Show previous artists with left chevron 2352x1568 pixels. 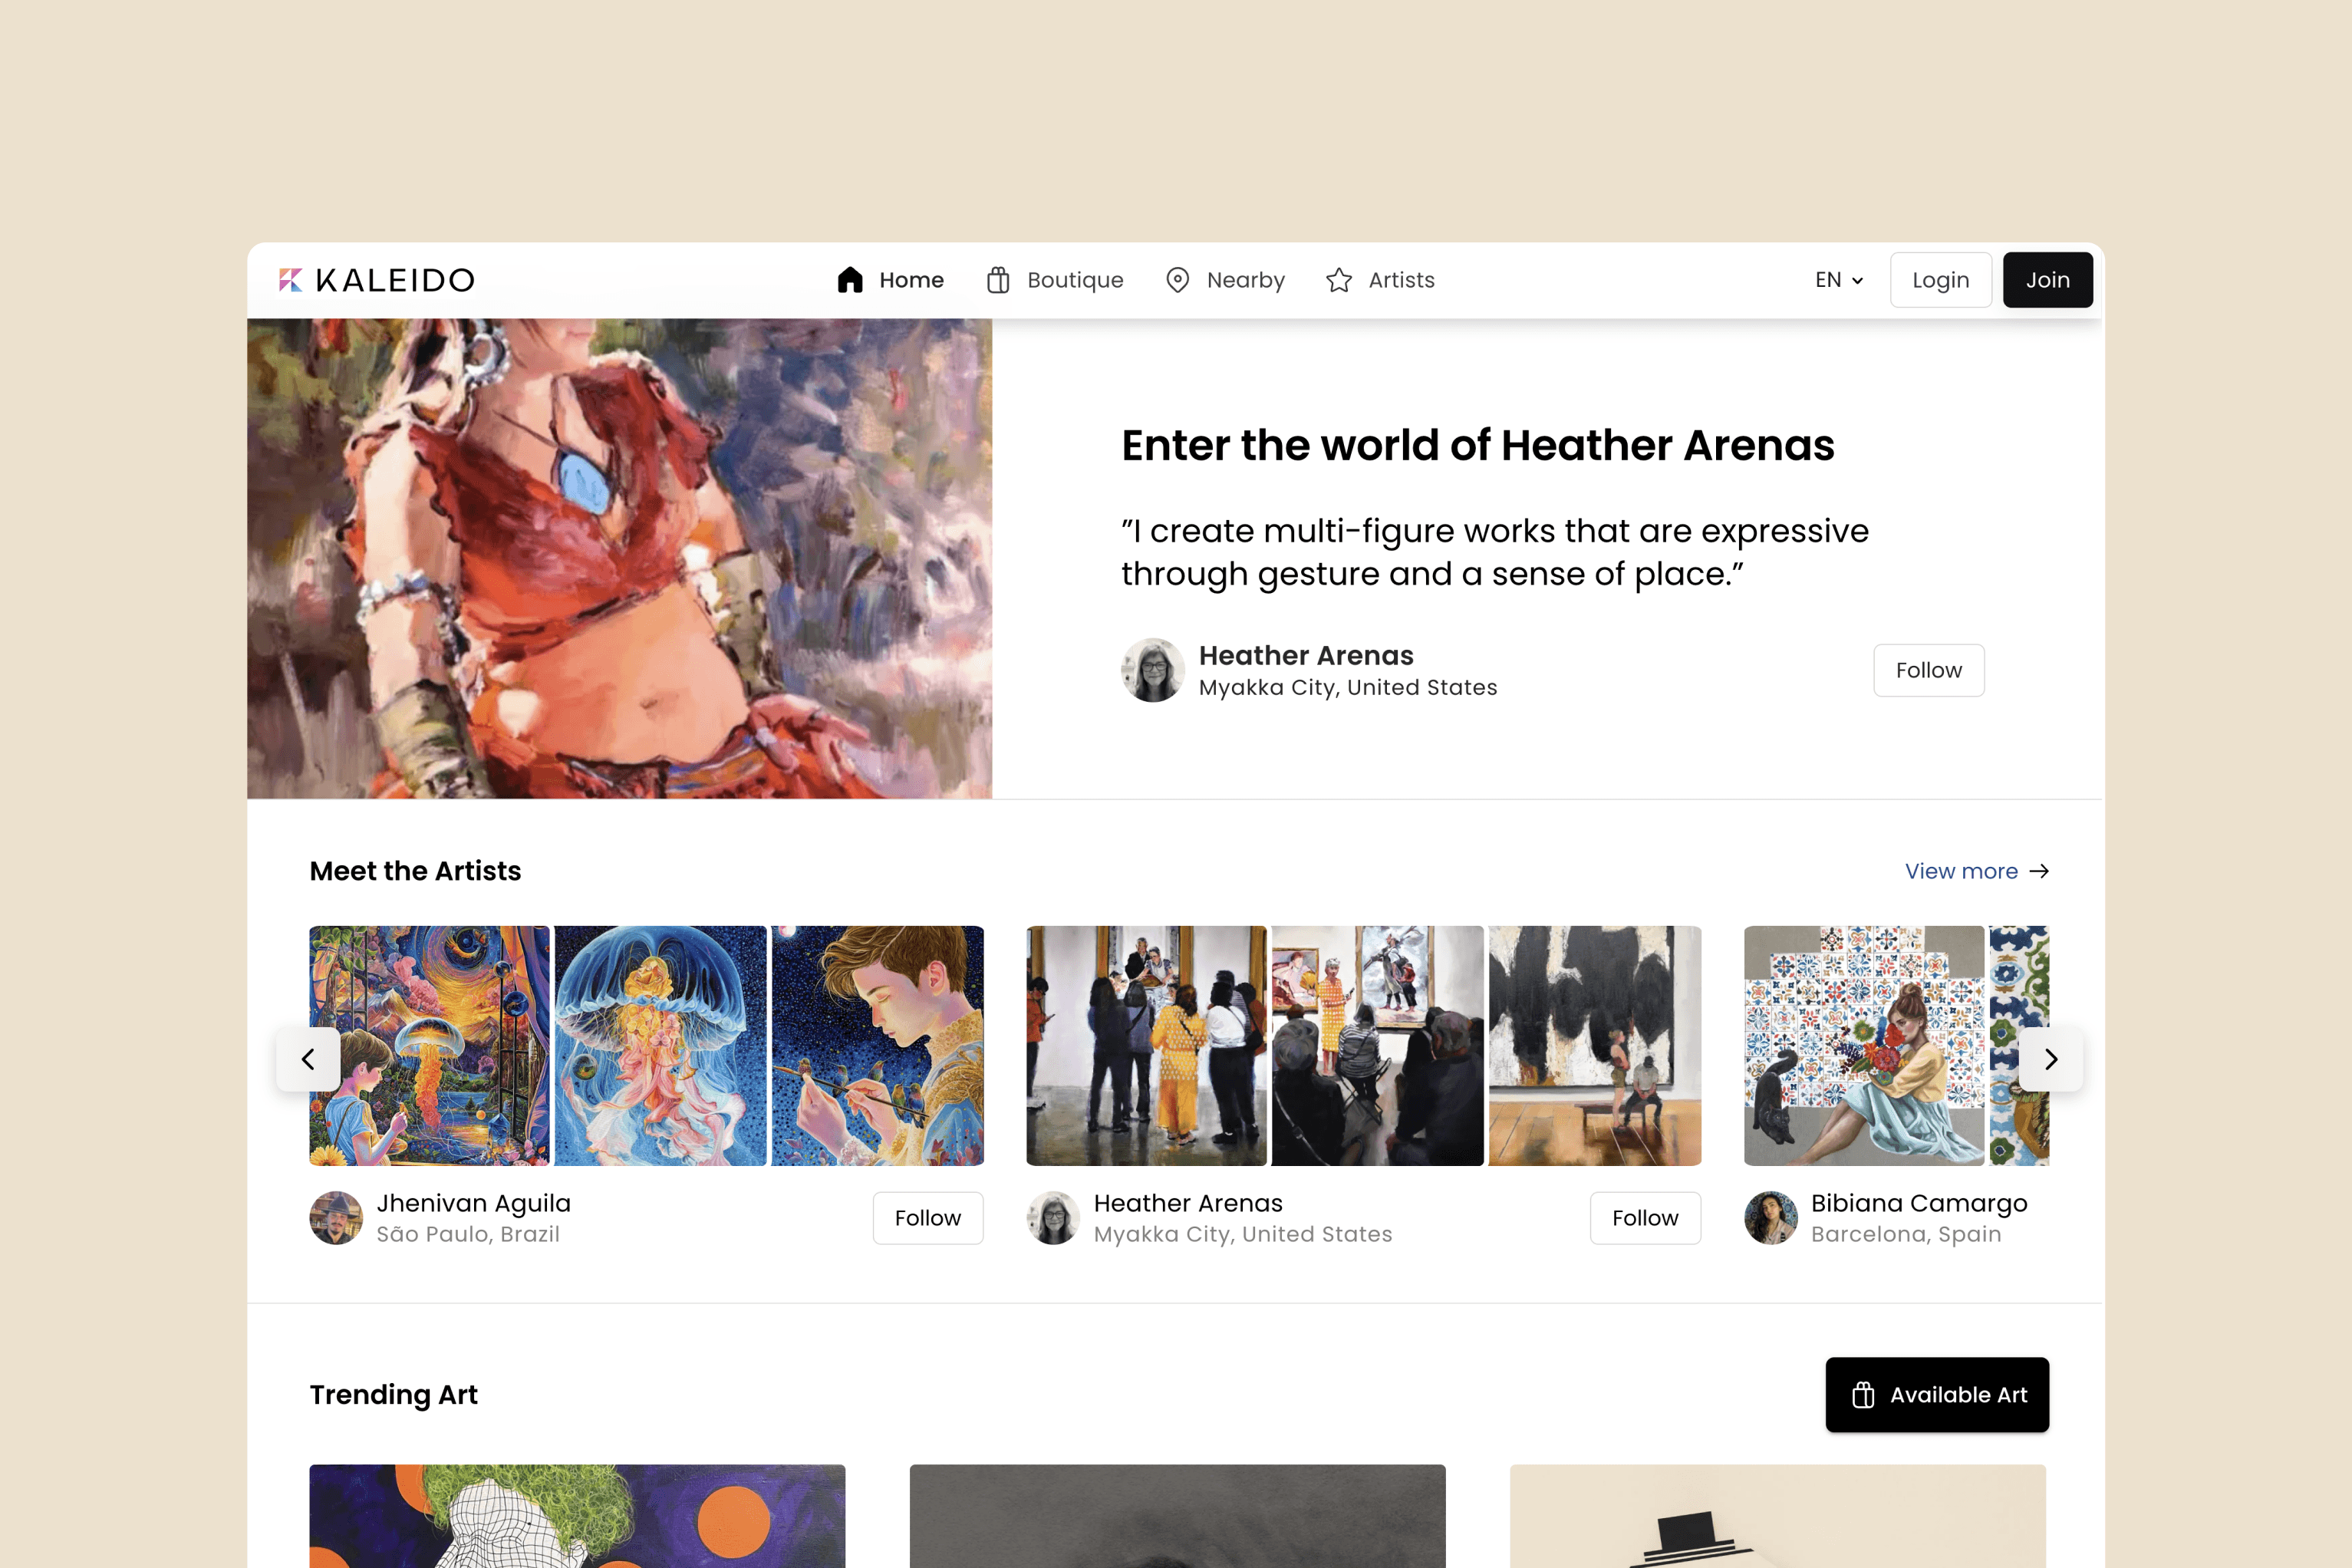pos(308,1059)
